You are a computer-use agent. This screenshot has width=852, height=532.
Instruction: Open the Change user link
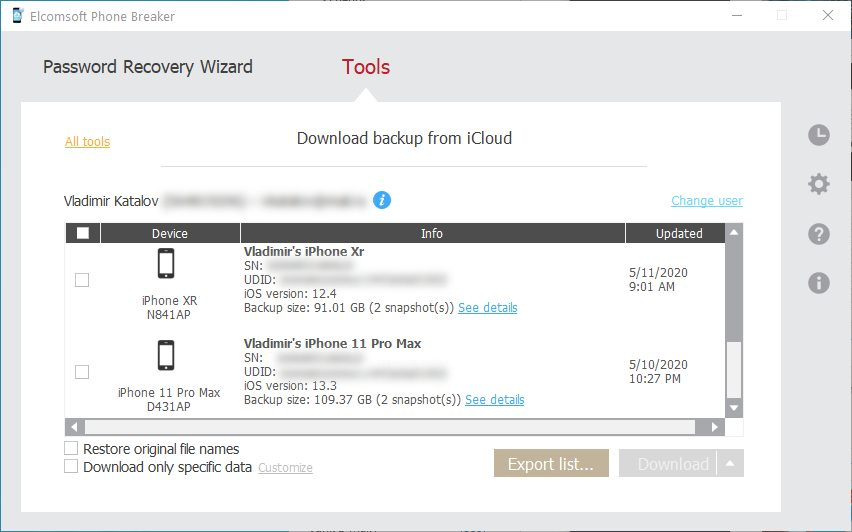point(706,201)
